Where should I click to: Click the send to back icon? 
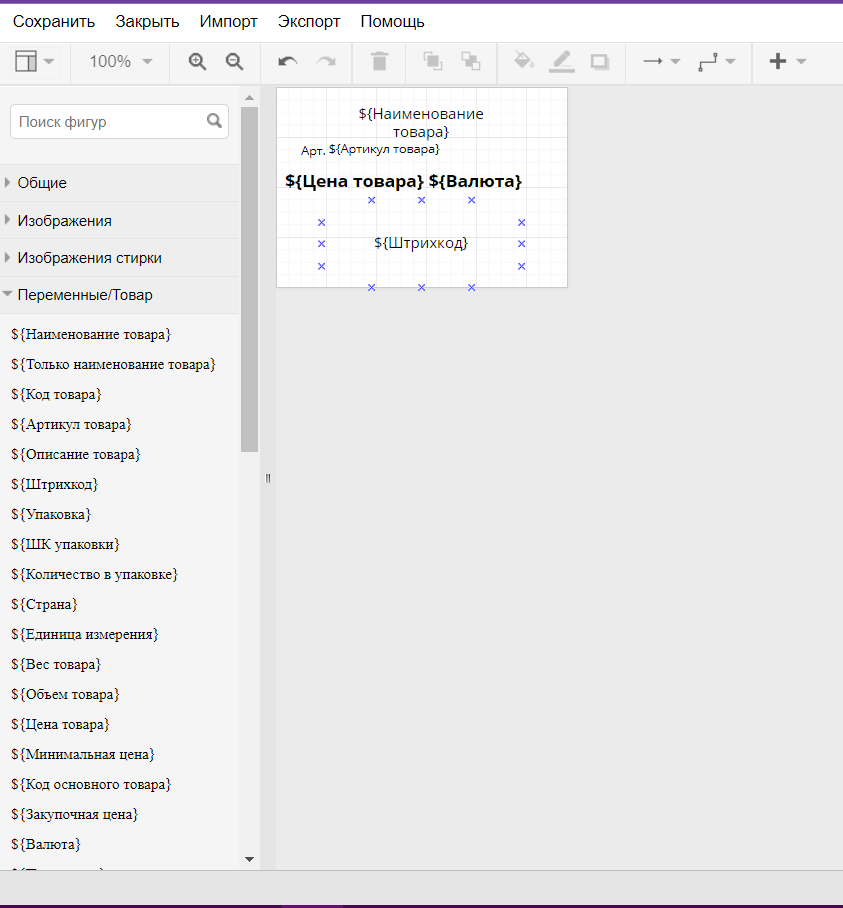471,61
